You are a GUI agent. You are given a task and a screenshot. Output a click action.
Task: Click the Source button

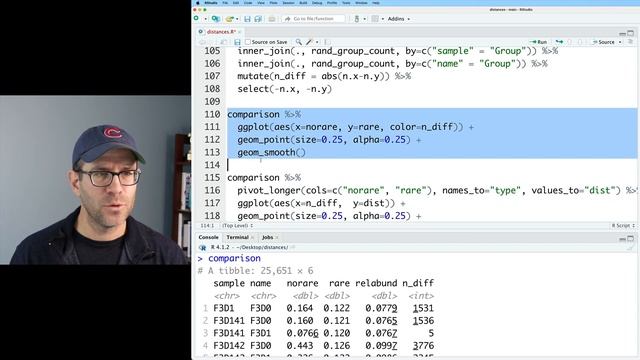tap(604, 42)
